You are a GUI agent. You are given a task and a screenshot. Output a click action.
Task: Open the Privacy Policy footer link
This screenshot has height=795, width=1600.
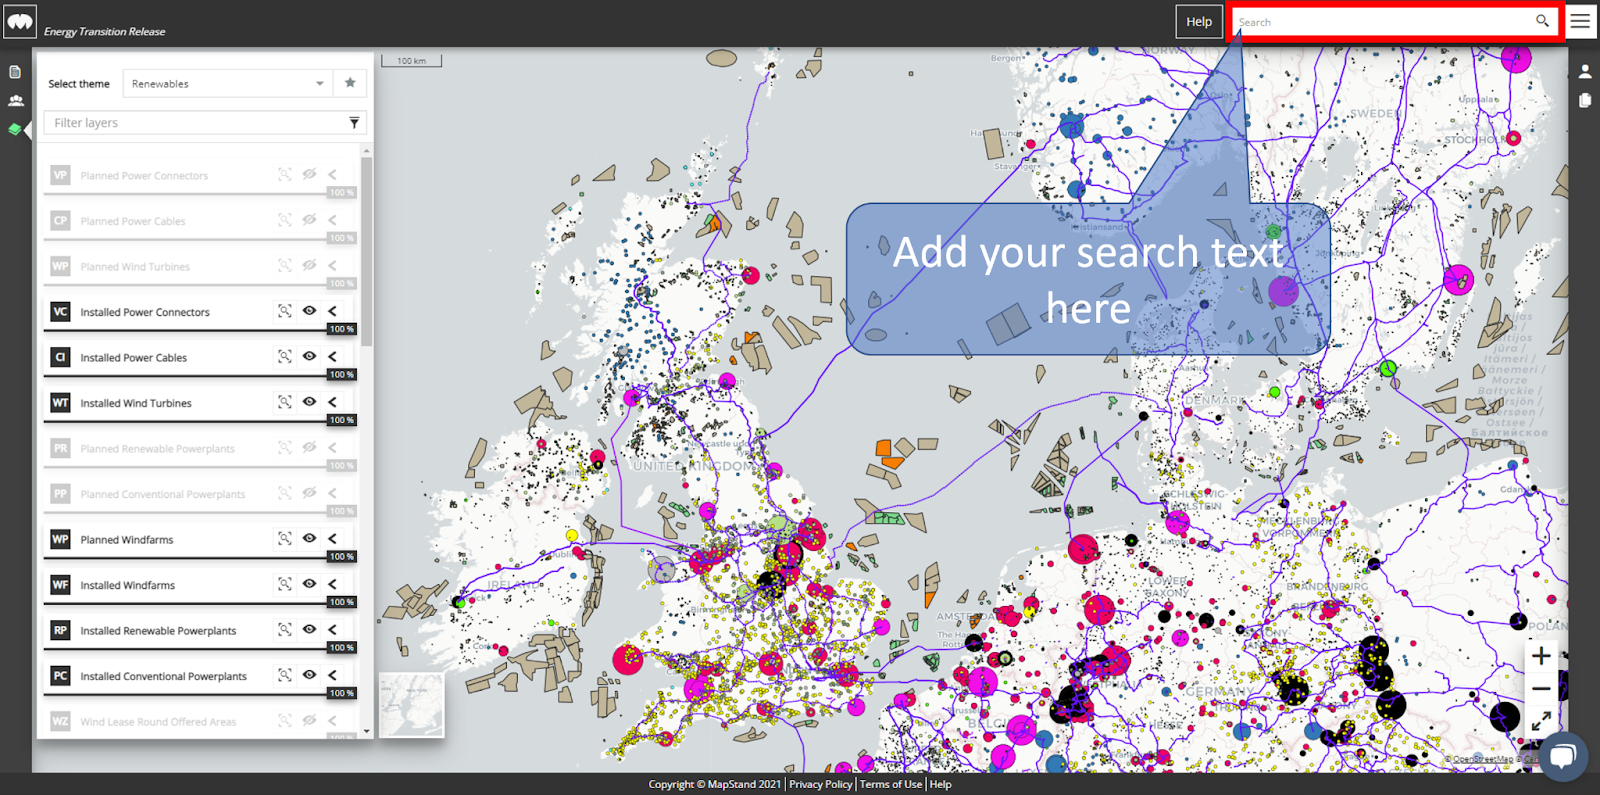[x=820, y=784]
